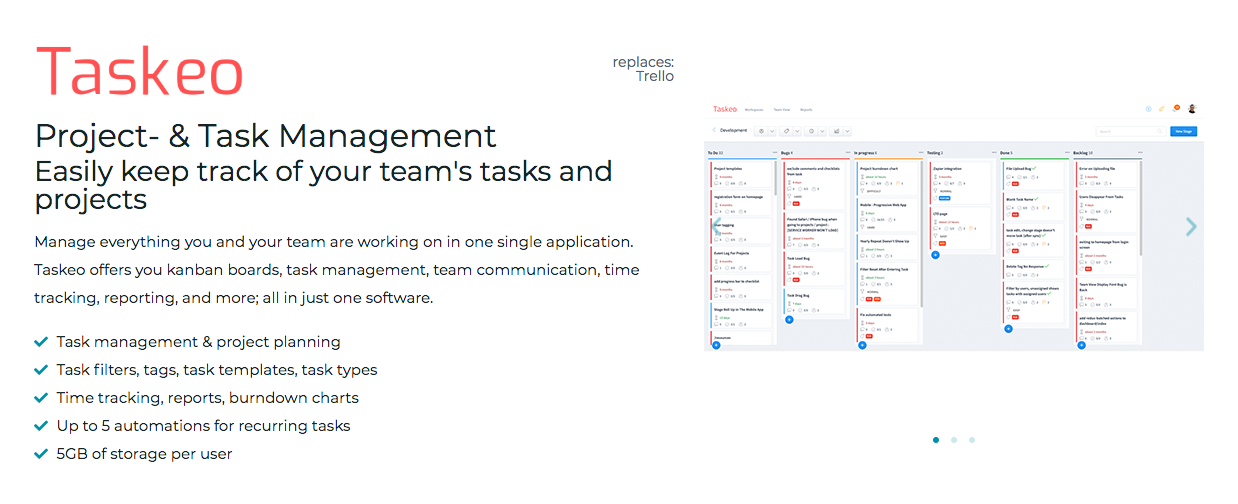Add a task with Done column plus button

(x=1009, y=329)
